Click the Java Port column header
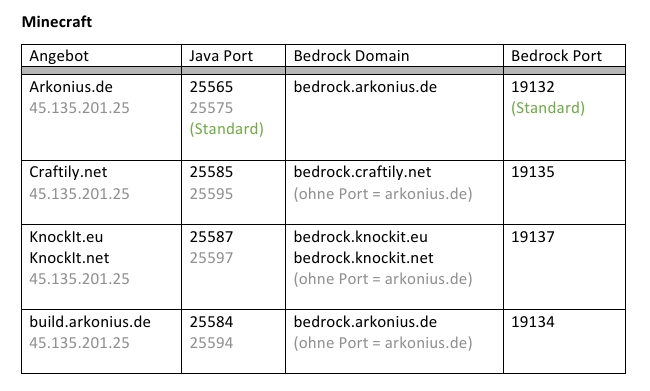The width and height of the screenshot is (650, 391). [221, 56]
